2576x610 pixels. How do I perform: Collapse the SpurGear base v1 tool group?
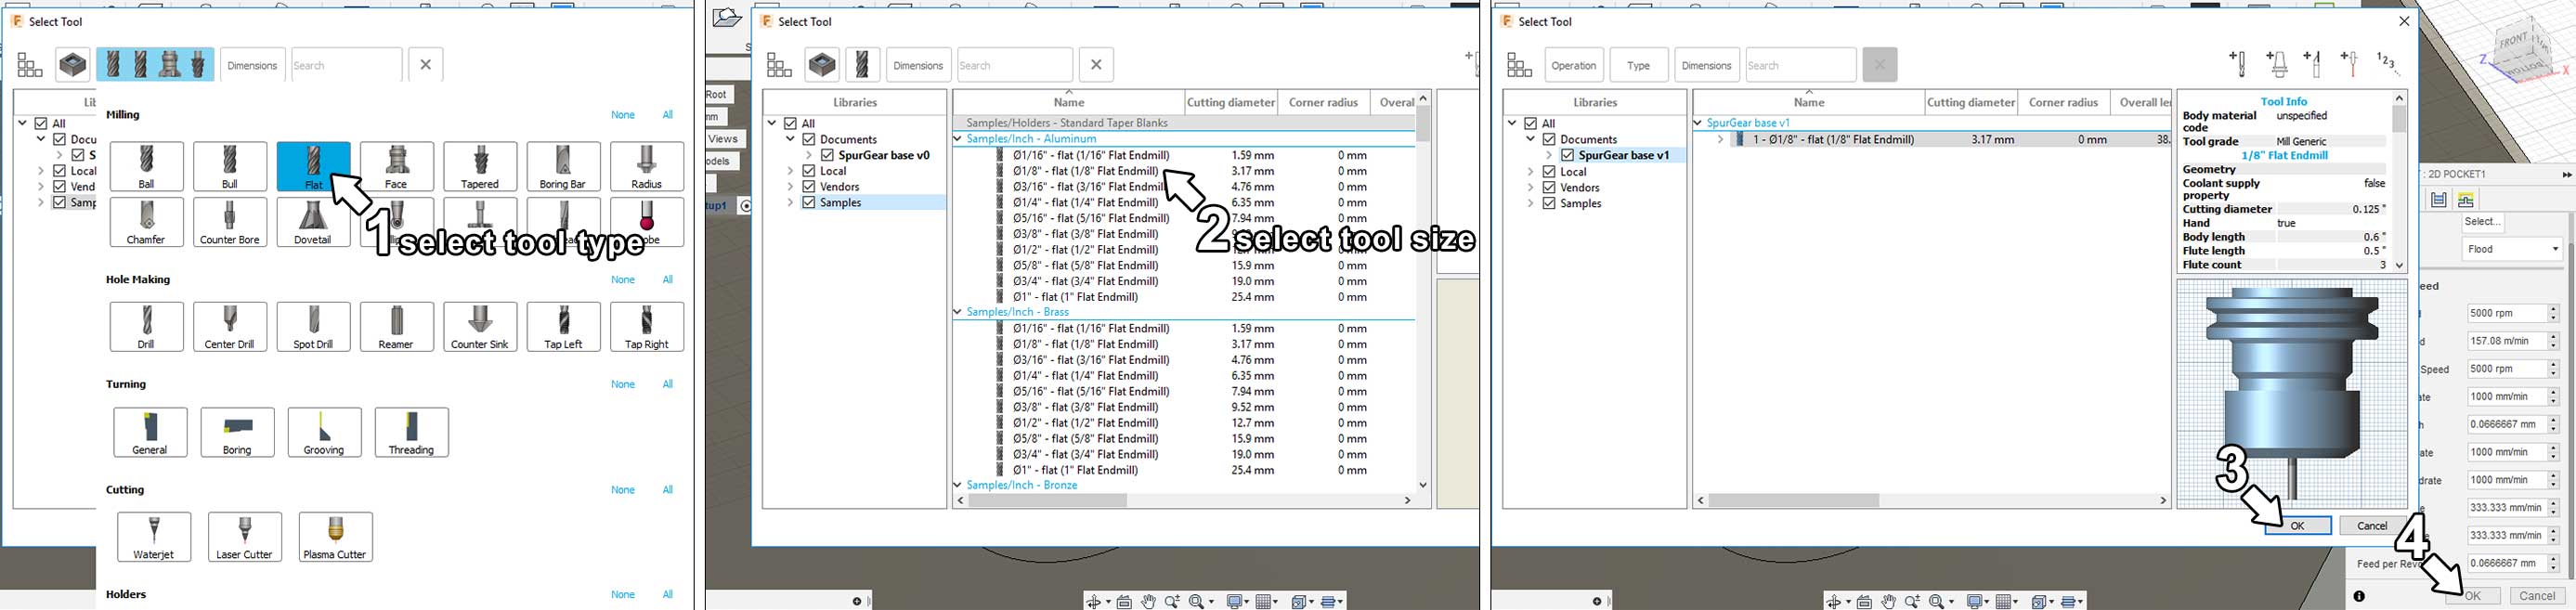click(1698, 123)
